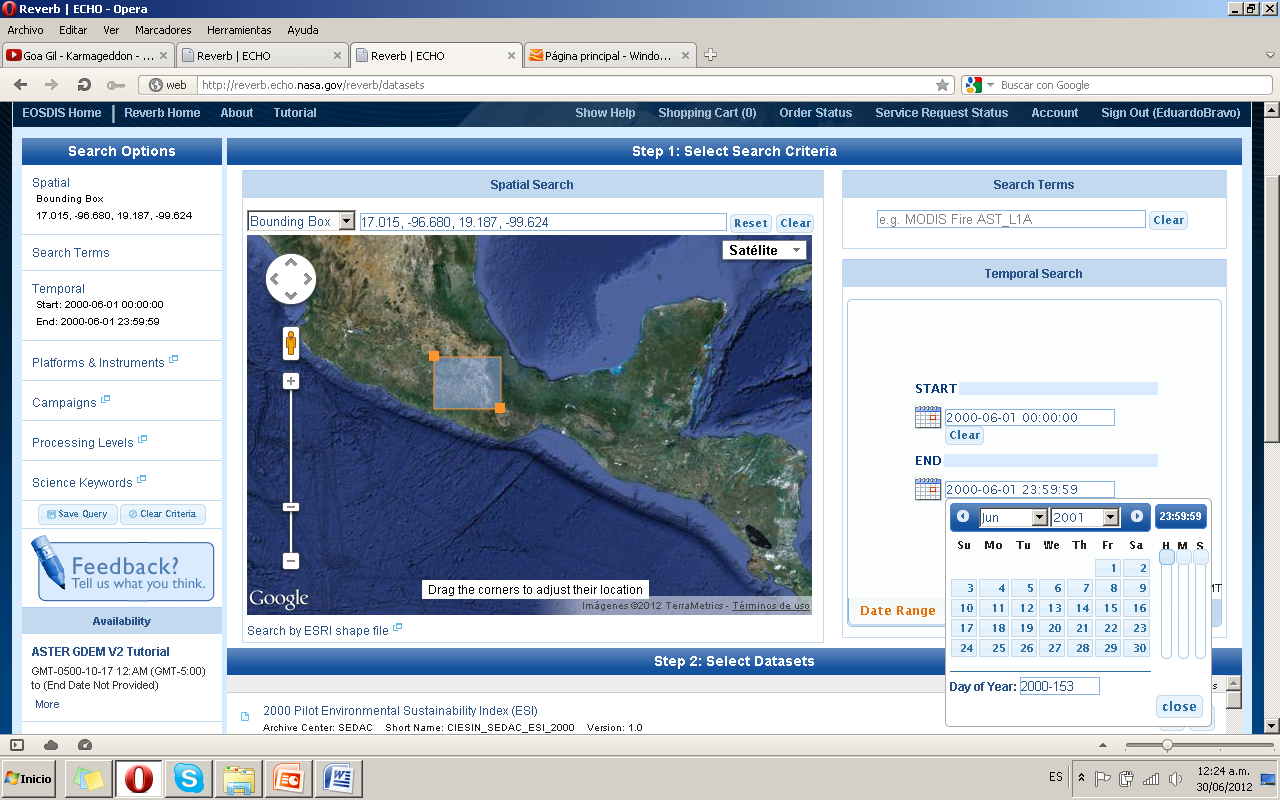Select the Date Range tab

897,610
